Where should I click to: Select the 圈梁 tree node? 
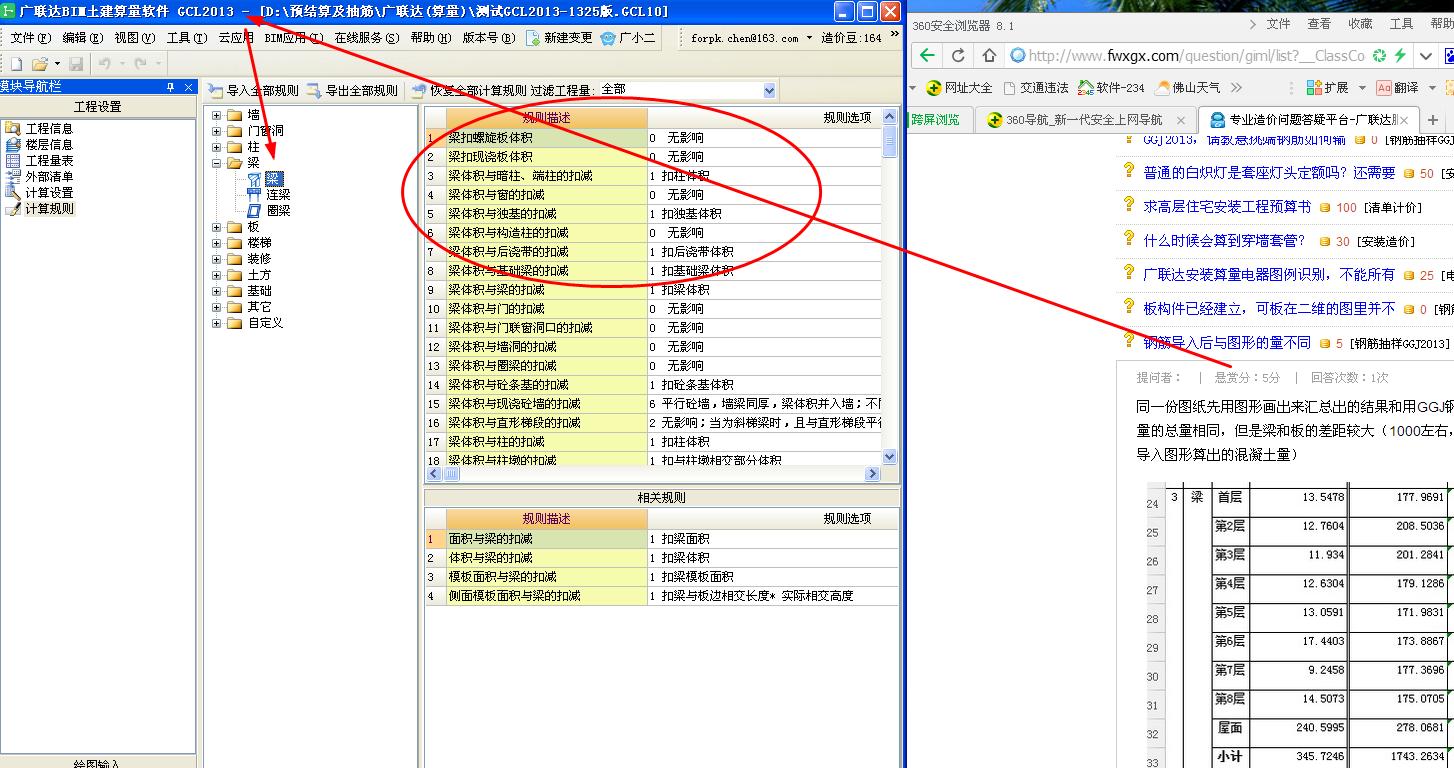pyautogui.click(x=278, y=211)
